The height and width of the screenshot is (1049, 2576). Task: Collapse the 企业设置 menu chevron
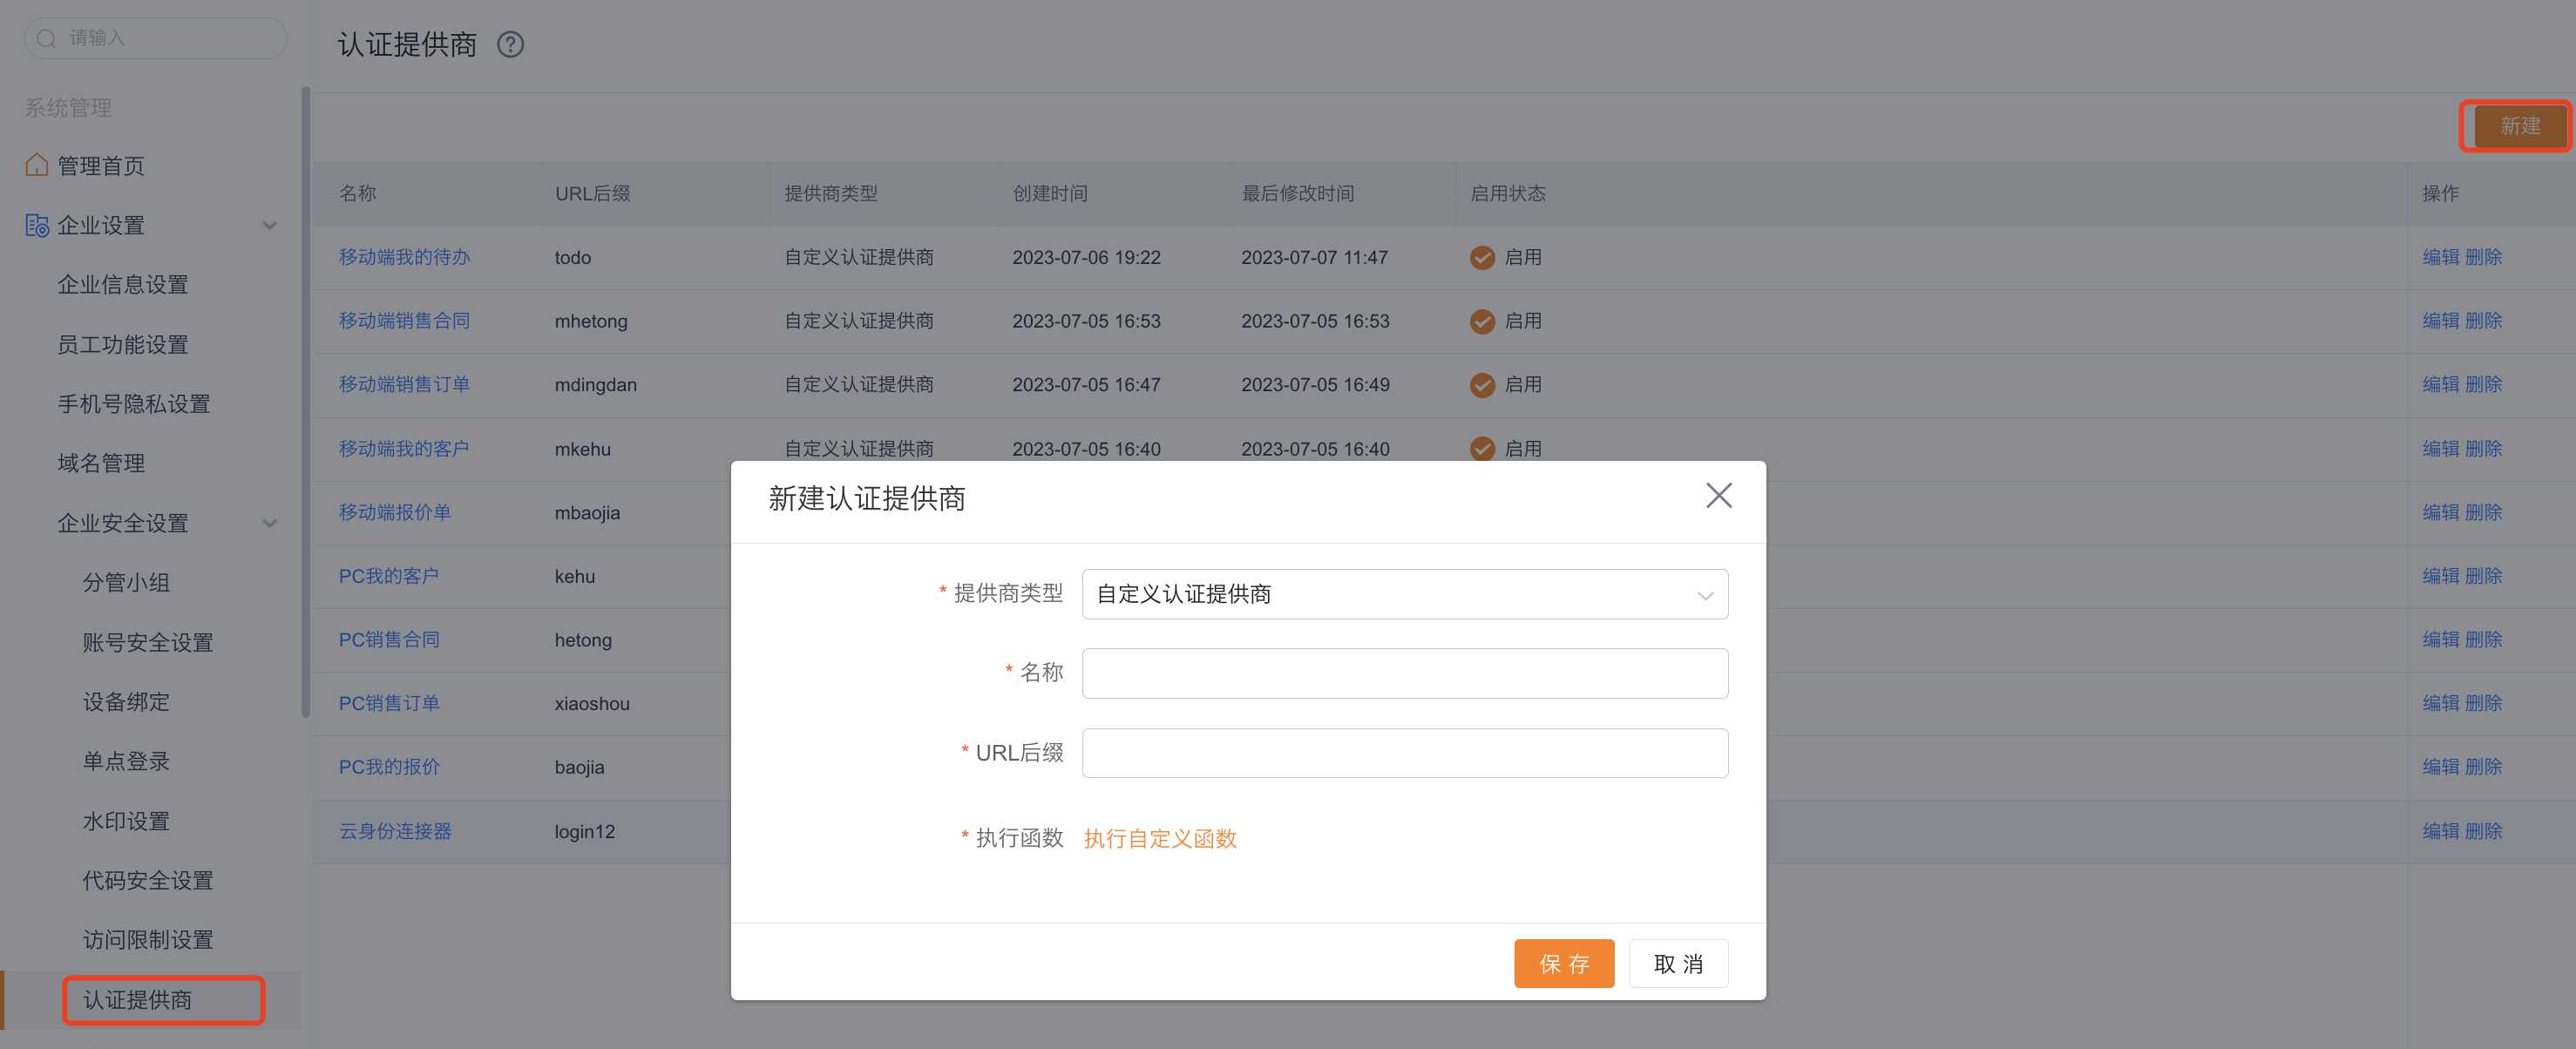269,225
